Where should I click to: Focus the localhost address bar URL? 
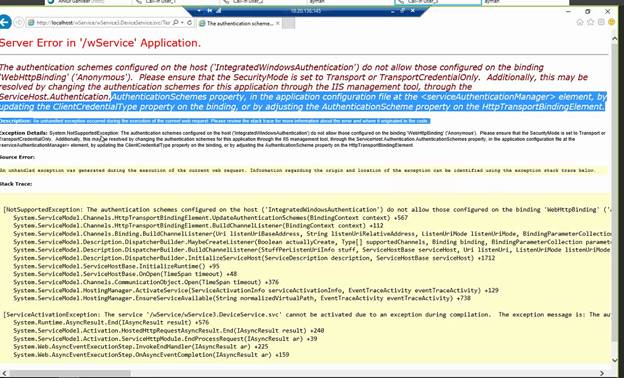tap(103, 23)
